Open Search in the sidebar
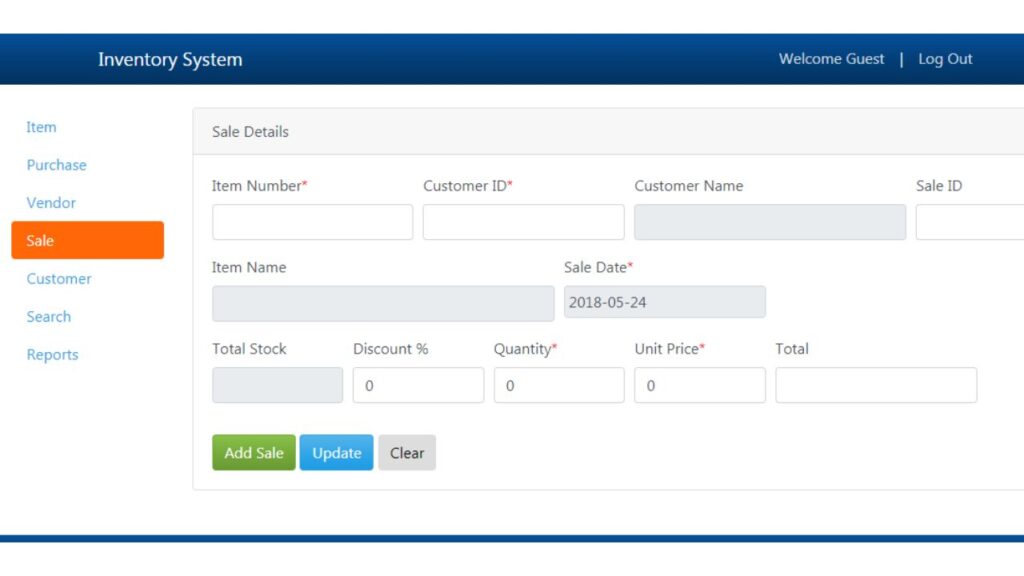Viewport: 1024px width, 576px height. coord(48,316)
